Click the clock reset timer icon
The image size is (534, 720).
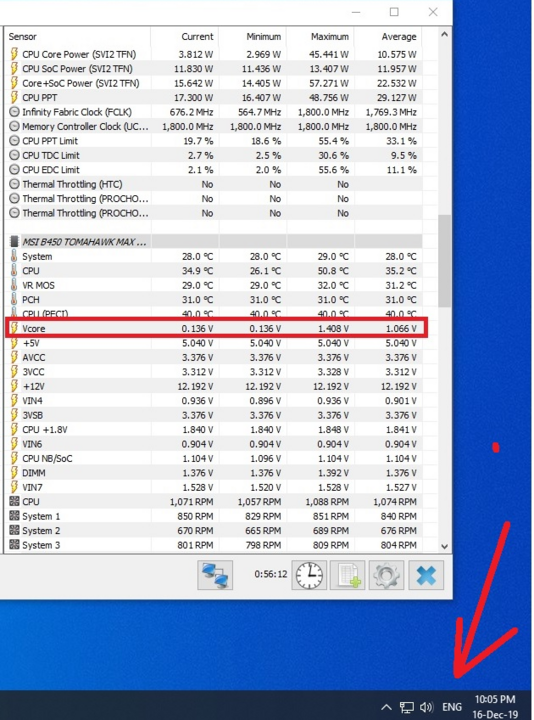tap(309, 575)
